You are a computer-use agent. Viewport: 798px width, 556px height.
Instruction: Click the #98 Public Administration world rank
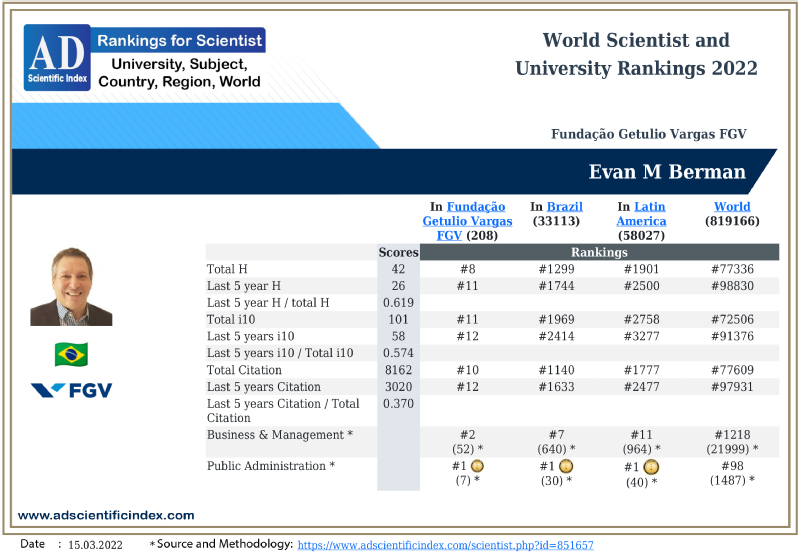pos(732,466)
